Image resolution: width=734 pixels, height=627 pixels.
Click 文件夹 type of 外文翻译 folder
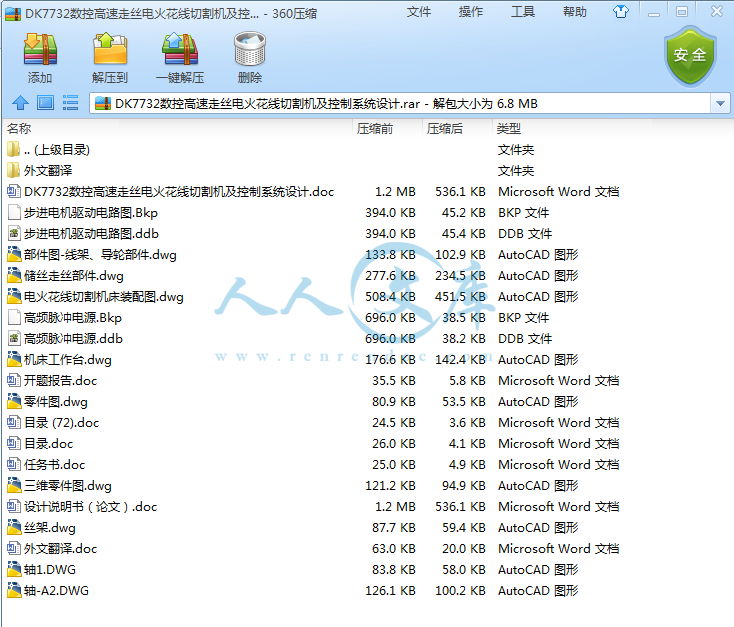click(516, 170)
